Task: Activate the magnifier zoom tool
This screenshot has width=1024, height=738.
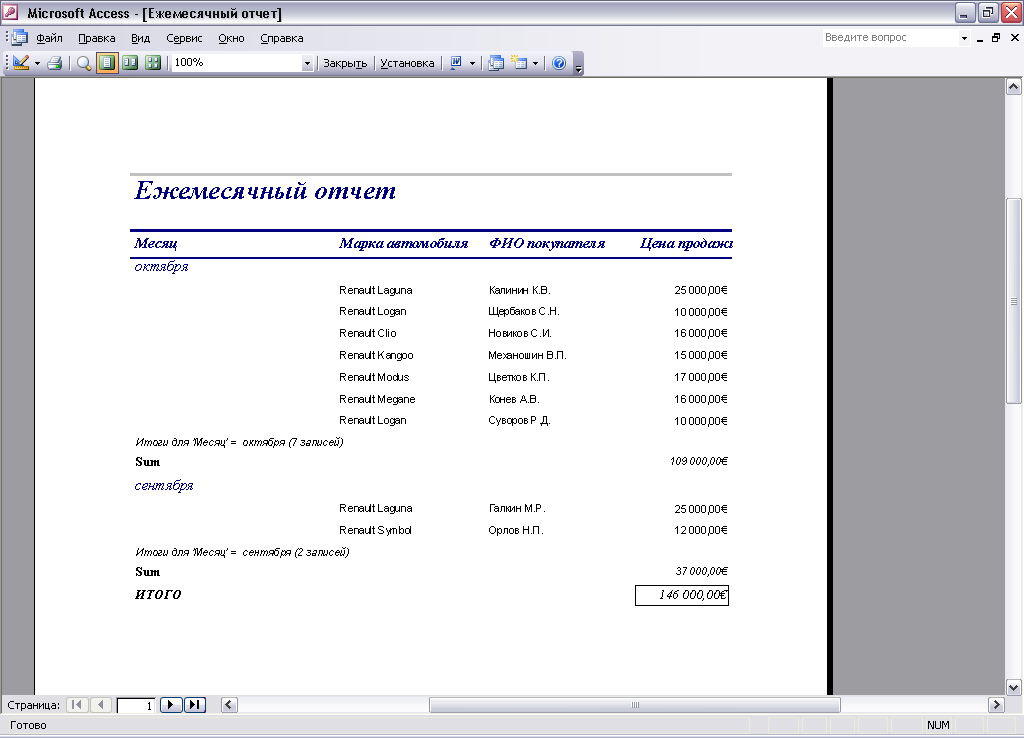Action: [84, 63]
